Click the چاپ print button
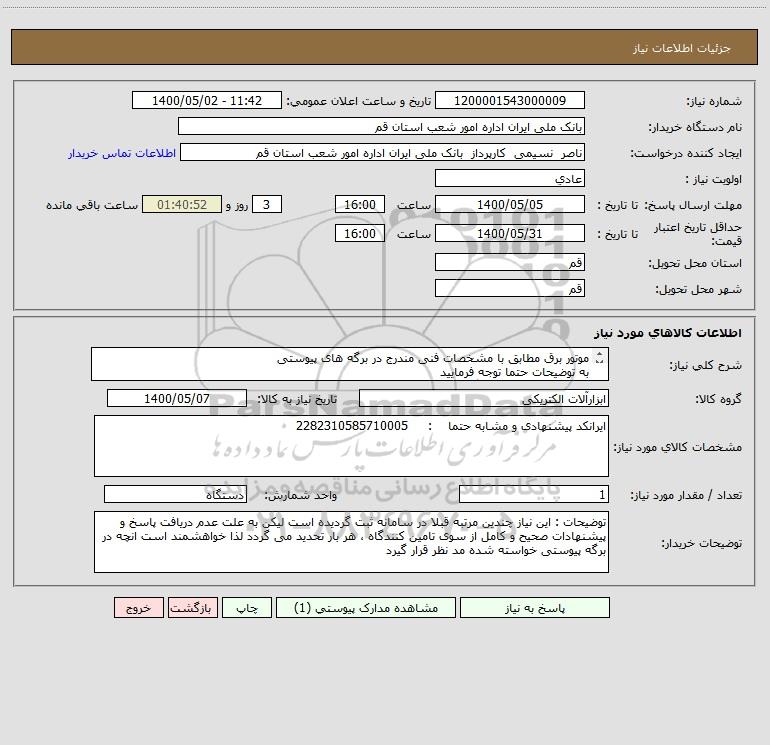This screenshot has height=745, width=770. 247,608
